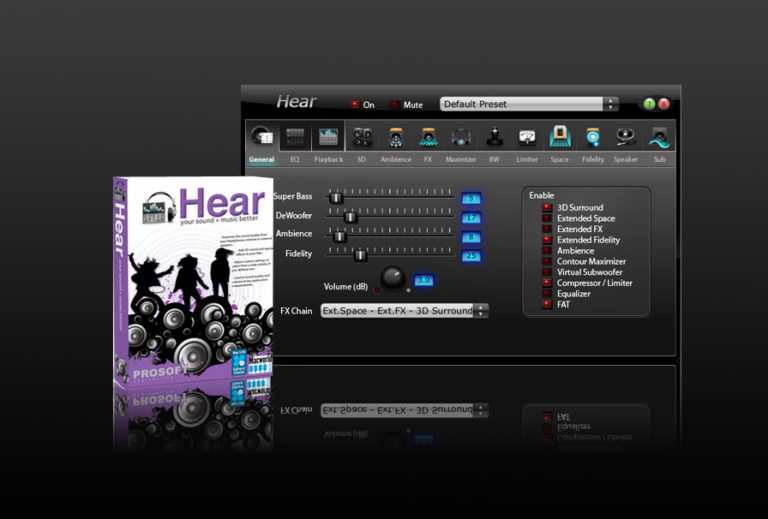The width and height of the screenshot is (768, 519).
Task: Enable Extended FX checkbox
Action: click(547, 229)
